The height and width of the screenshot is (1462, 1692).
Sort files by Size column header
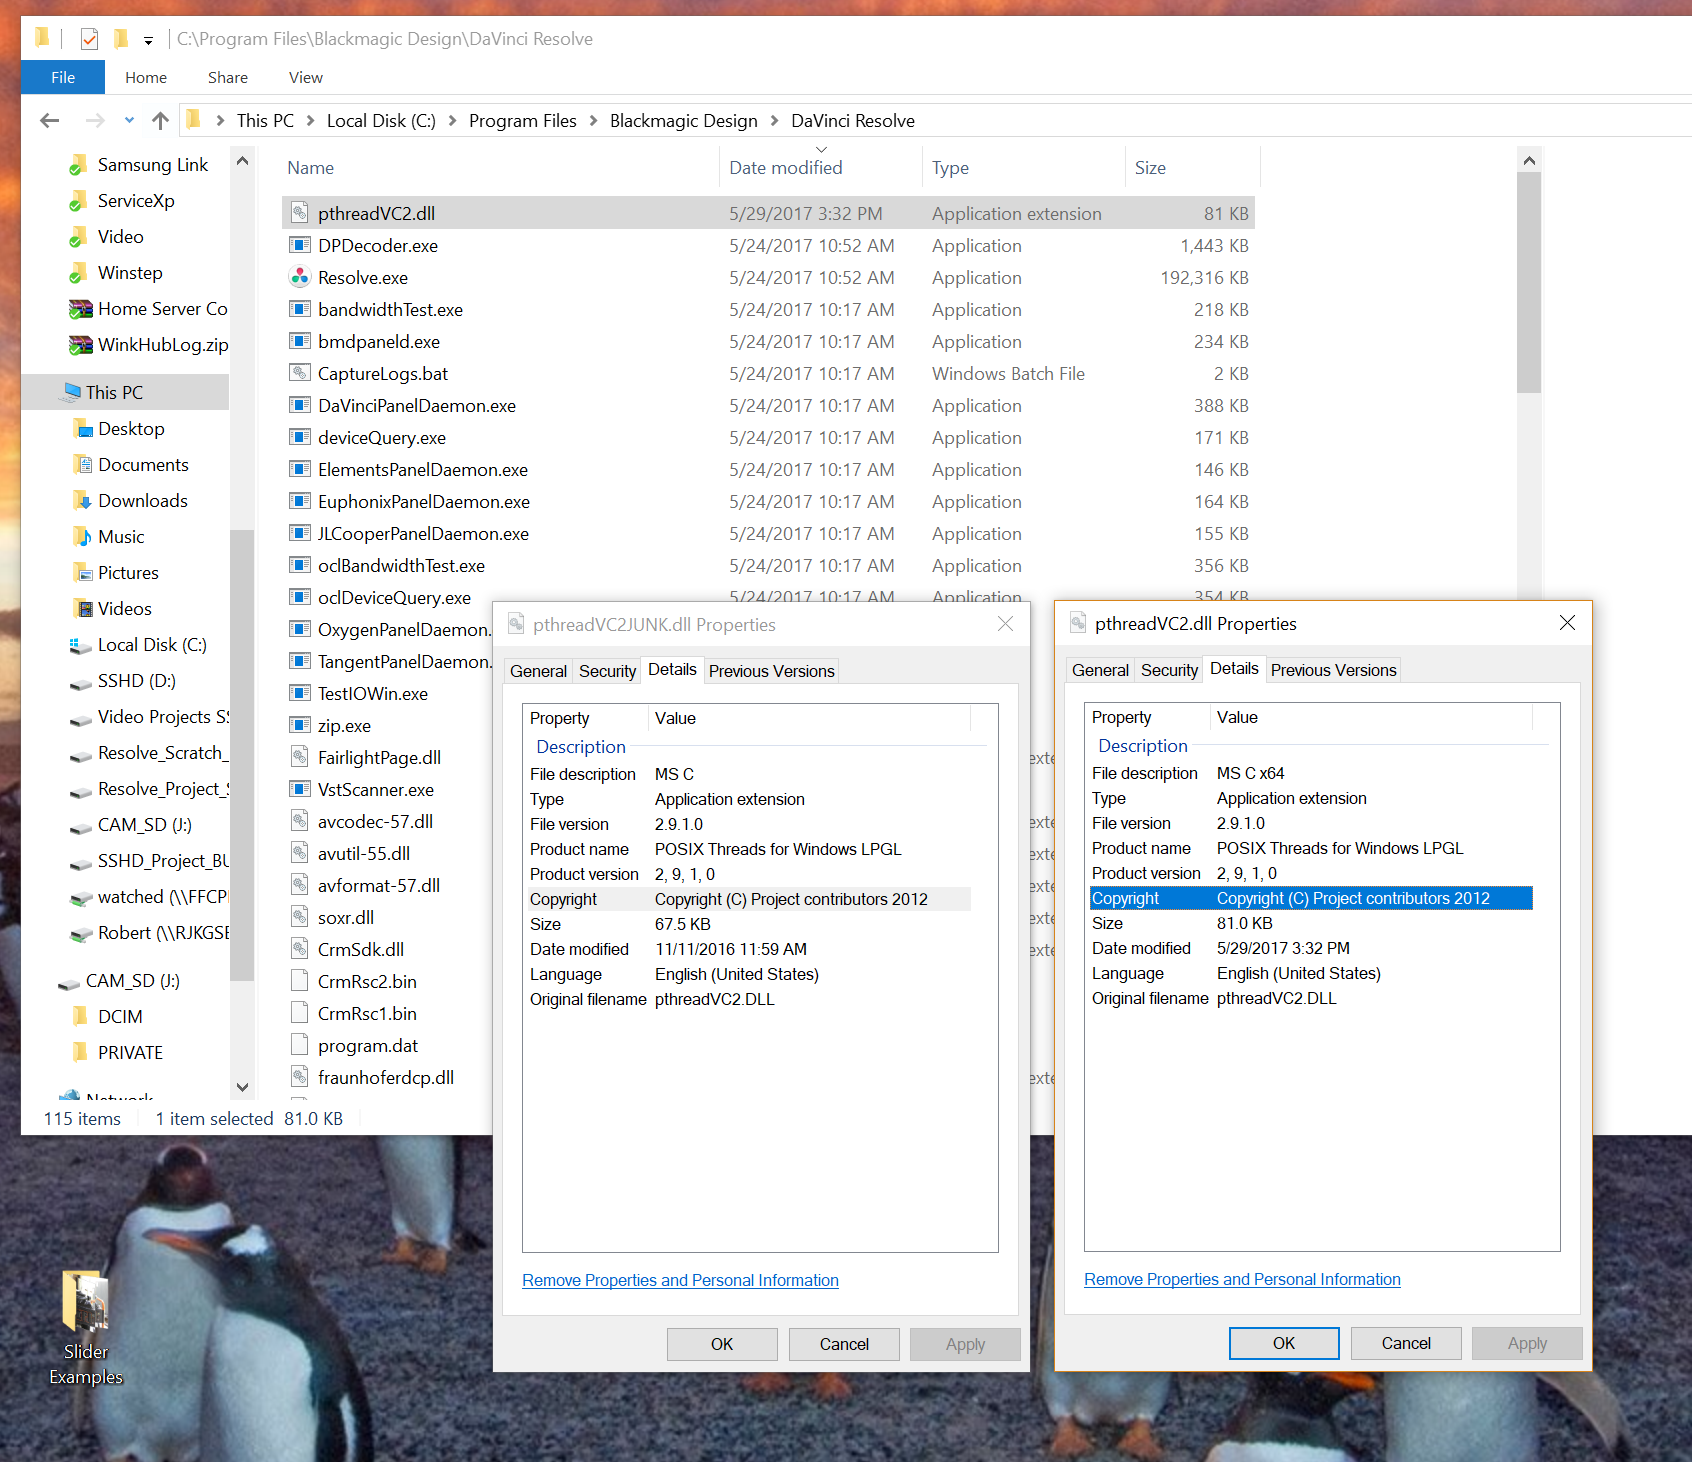[1192, 168]
